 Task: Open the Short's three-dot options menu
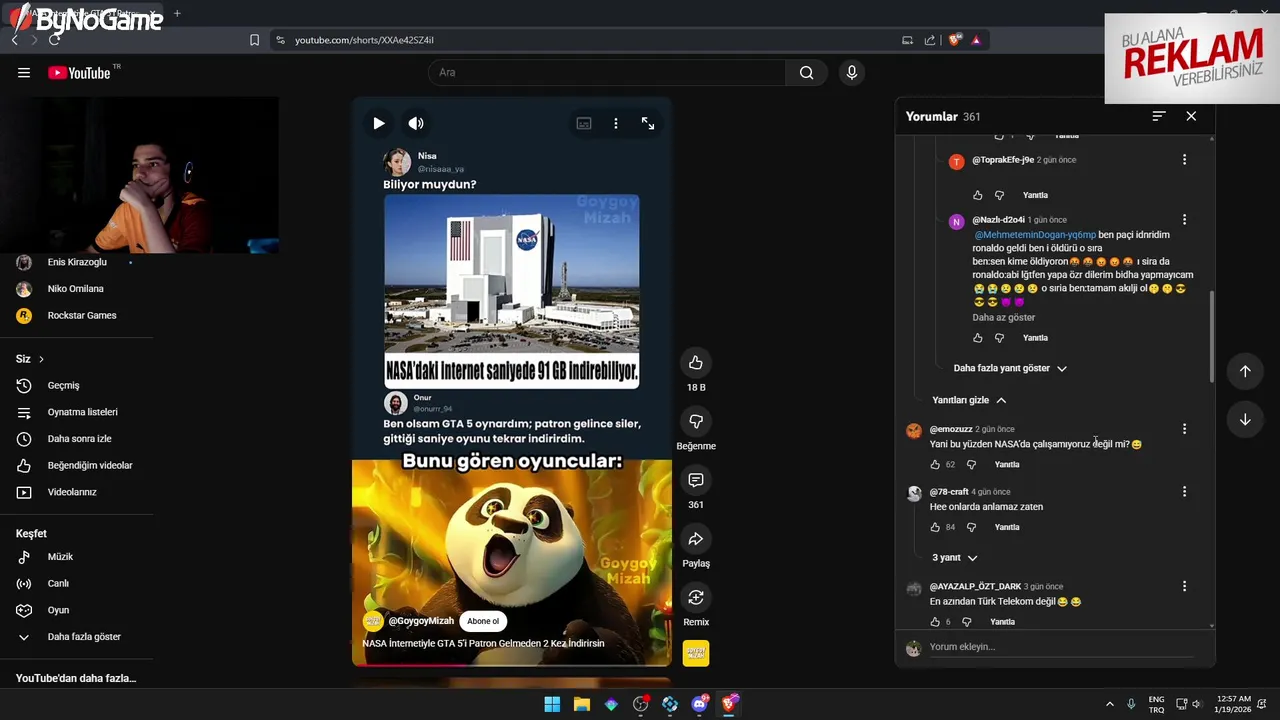click(x=616, y=123)
